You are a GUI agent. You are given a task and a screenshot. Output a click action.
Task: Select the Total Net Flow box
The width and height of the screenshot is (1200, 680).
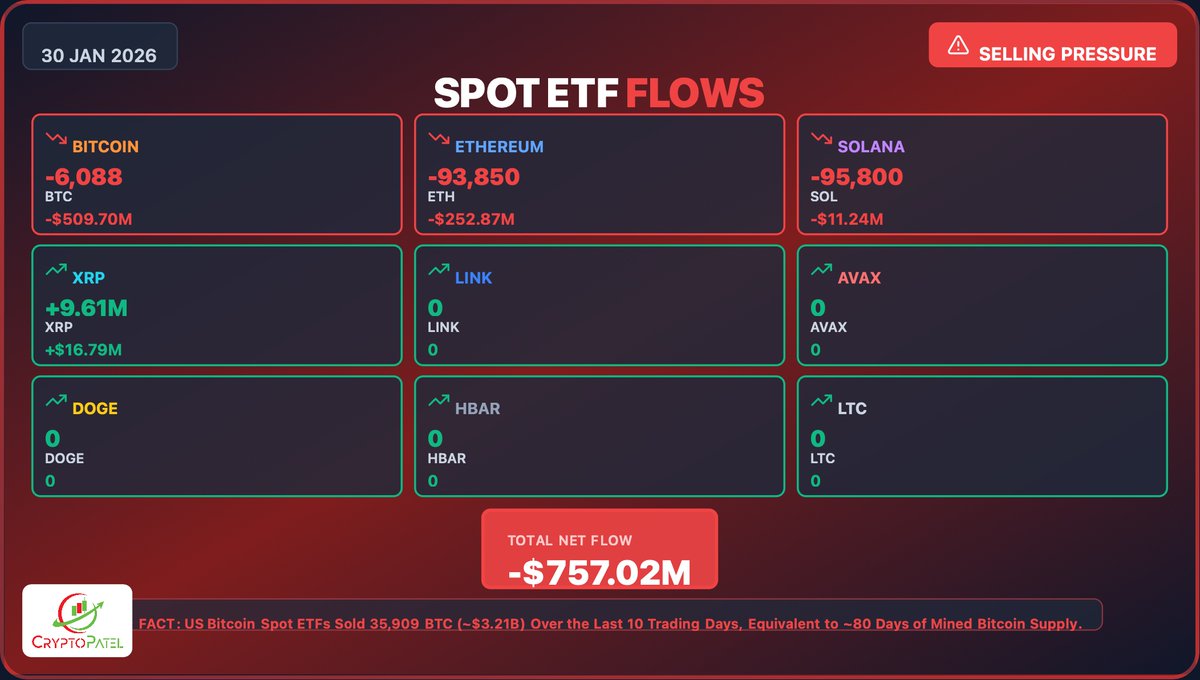point(599,549)
